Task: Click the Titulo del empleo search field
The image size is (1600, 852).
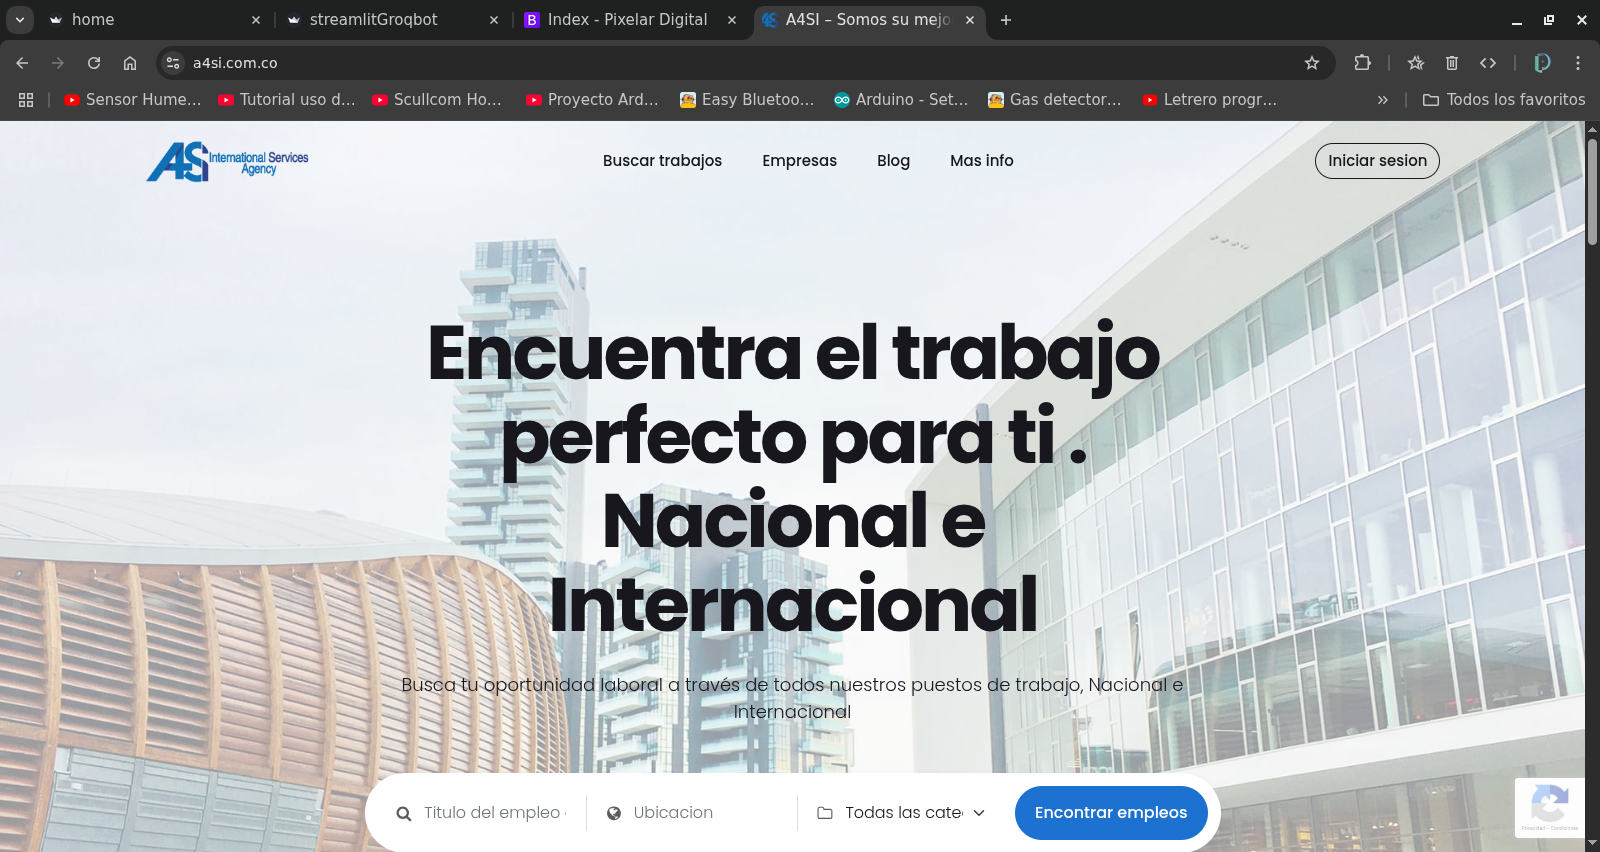Action: 493,813
